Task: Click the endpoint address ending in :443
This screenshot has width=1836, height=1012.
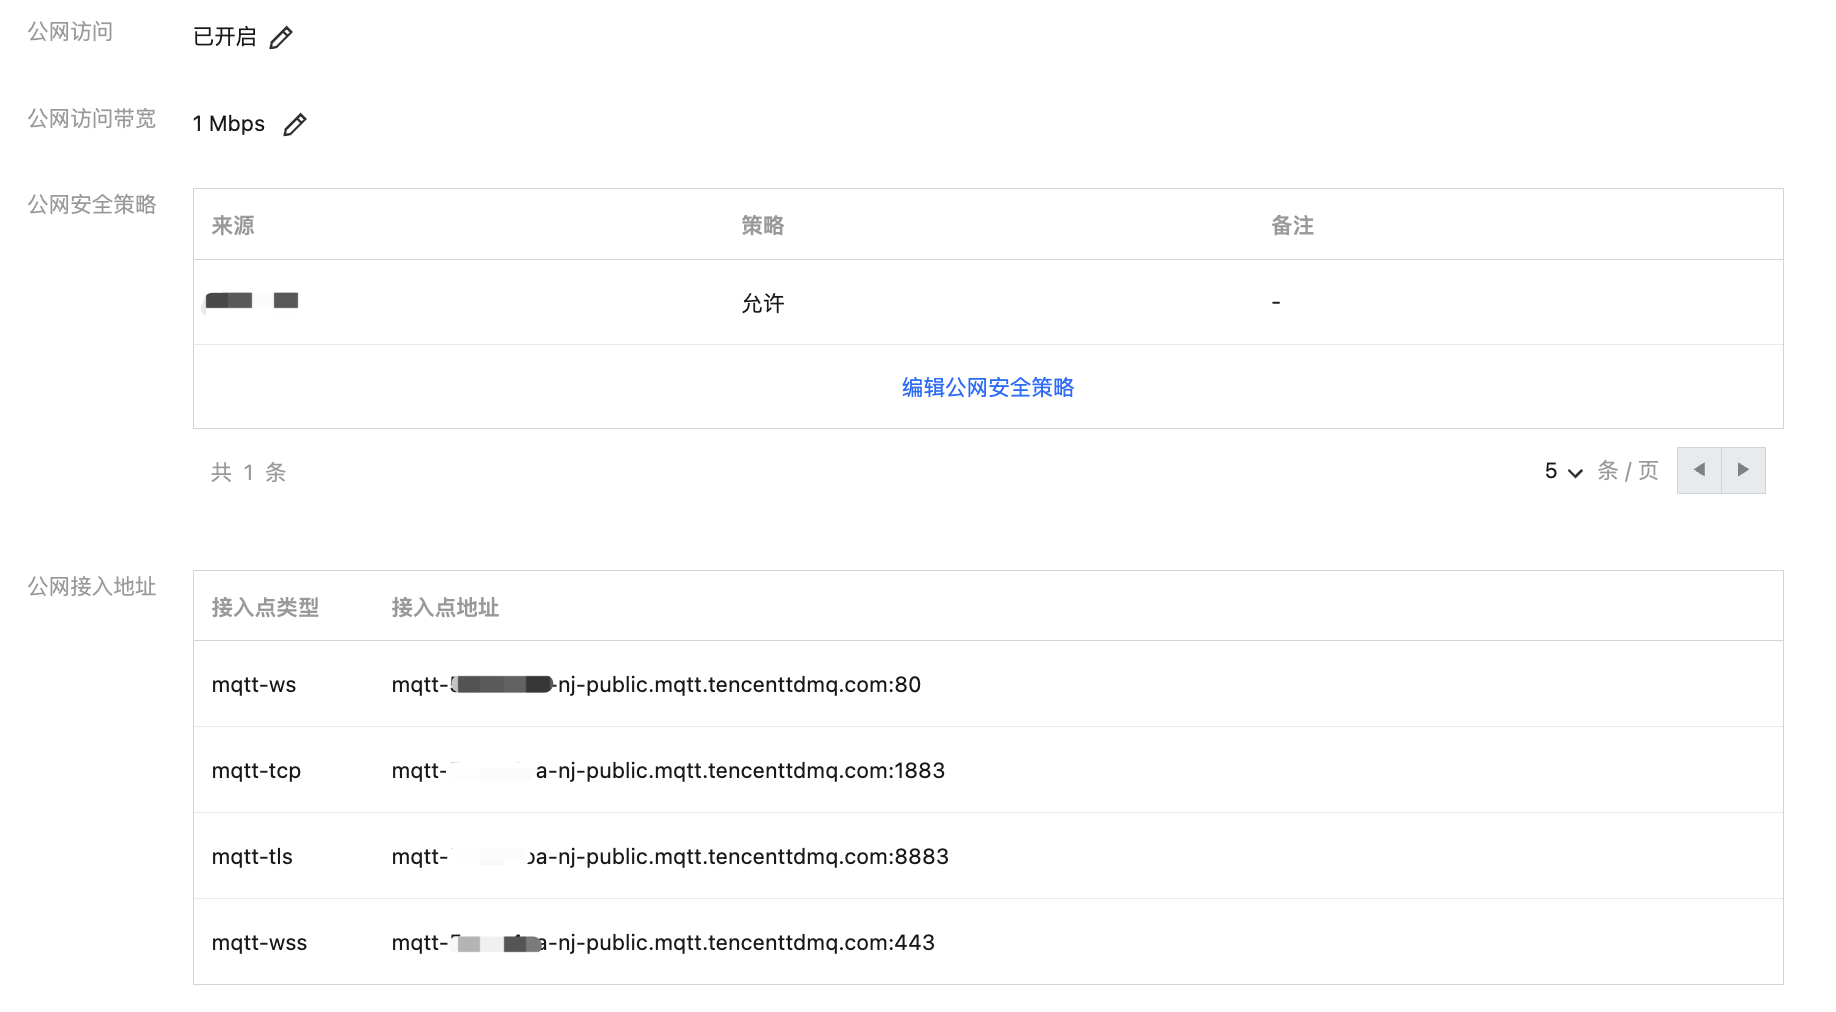Action: (663, 943)
